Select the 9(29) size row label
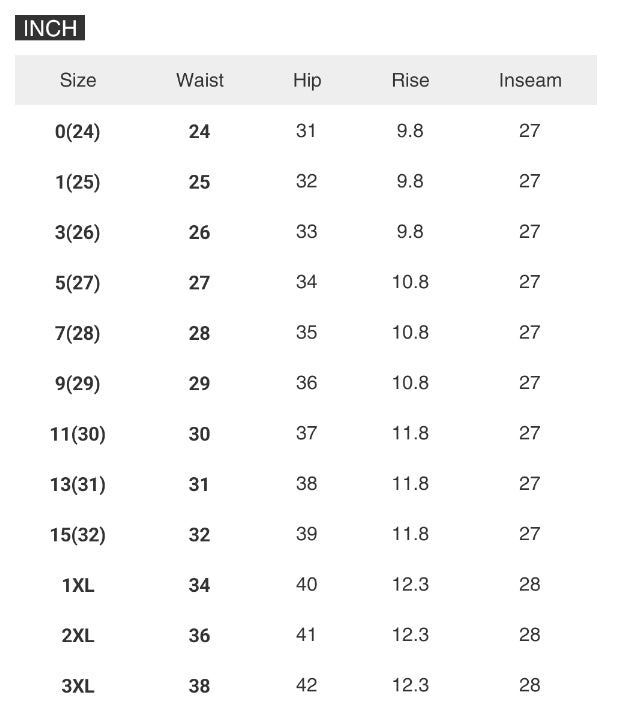The width and height of the screenshot is (621, 709). tap(78, 383)
